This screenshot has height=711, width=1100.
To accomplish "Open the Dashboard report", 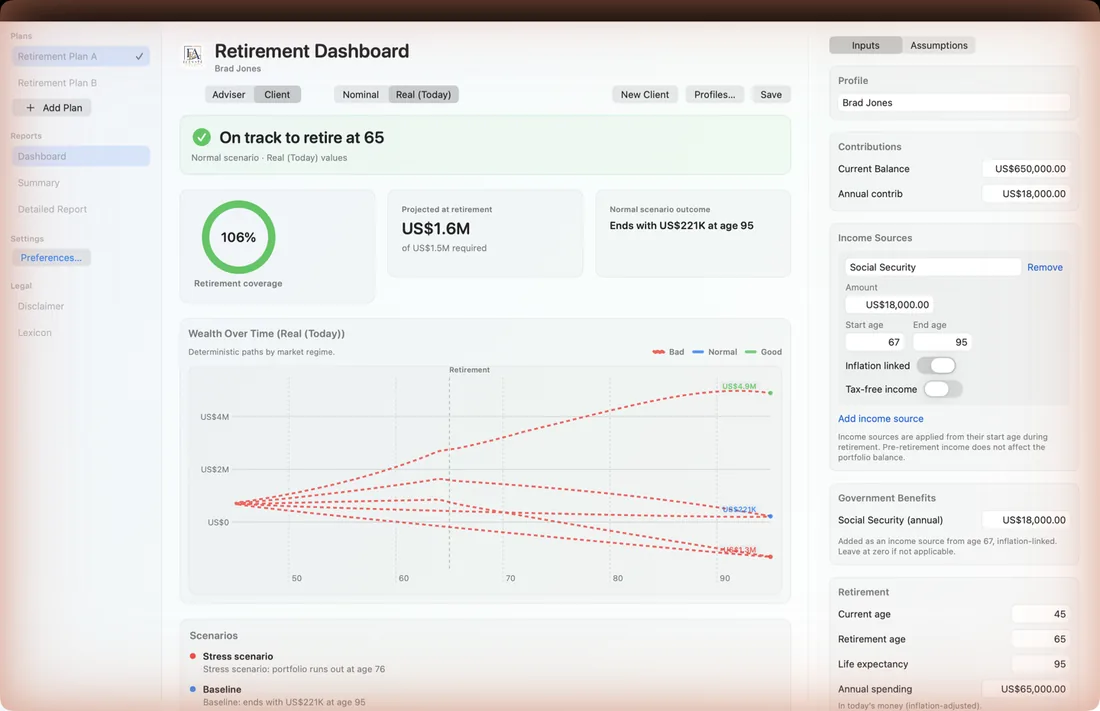I will (81, 156).
